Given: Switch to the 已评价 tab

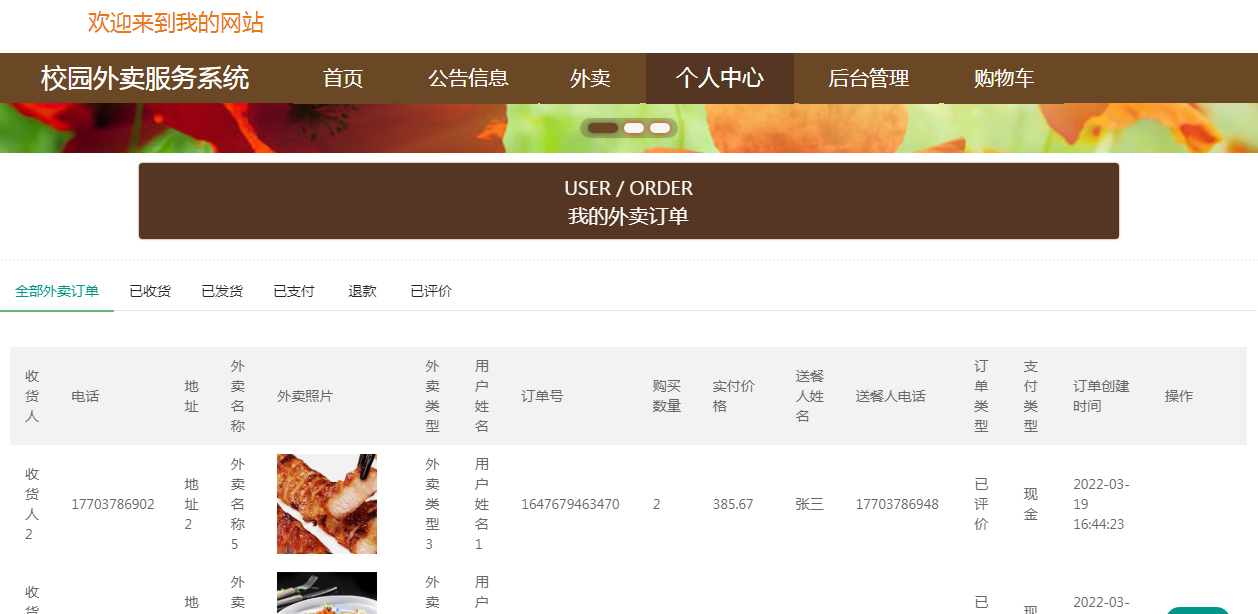Looking at the screenshot, I should pyautogui.click(x=431, y=291).
